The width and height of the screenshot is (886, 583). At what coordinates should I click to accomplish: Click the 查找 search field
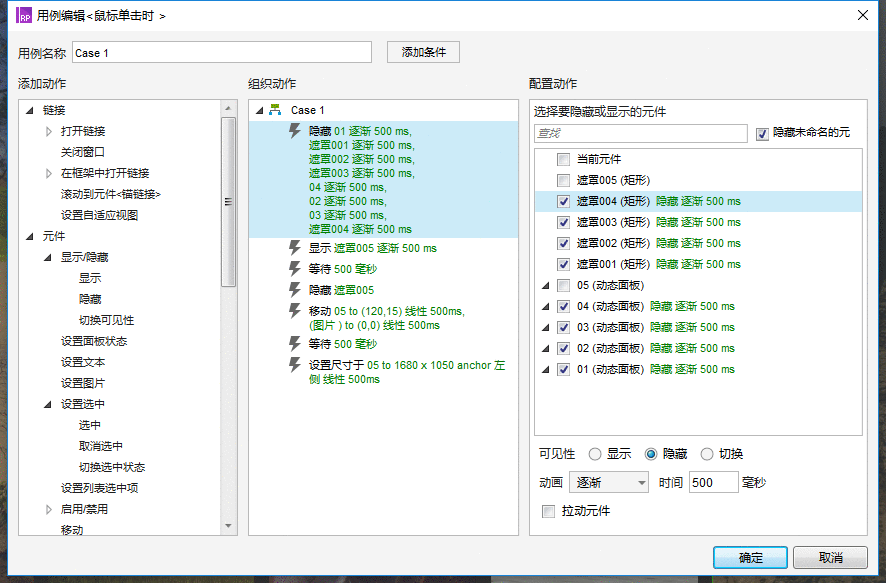[641, 133]
